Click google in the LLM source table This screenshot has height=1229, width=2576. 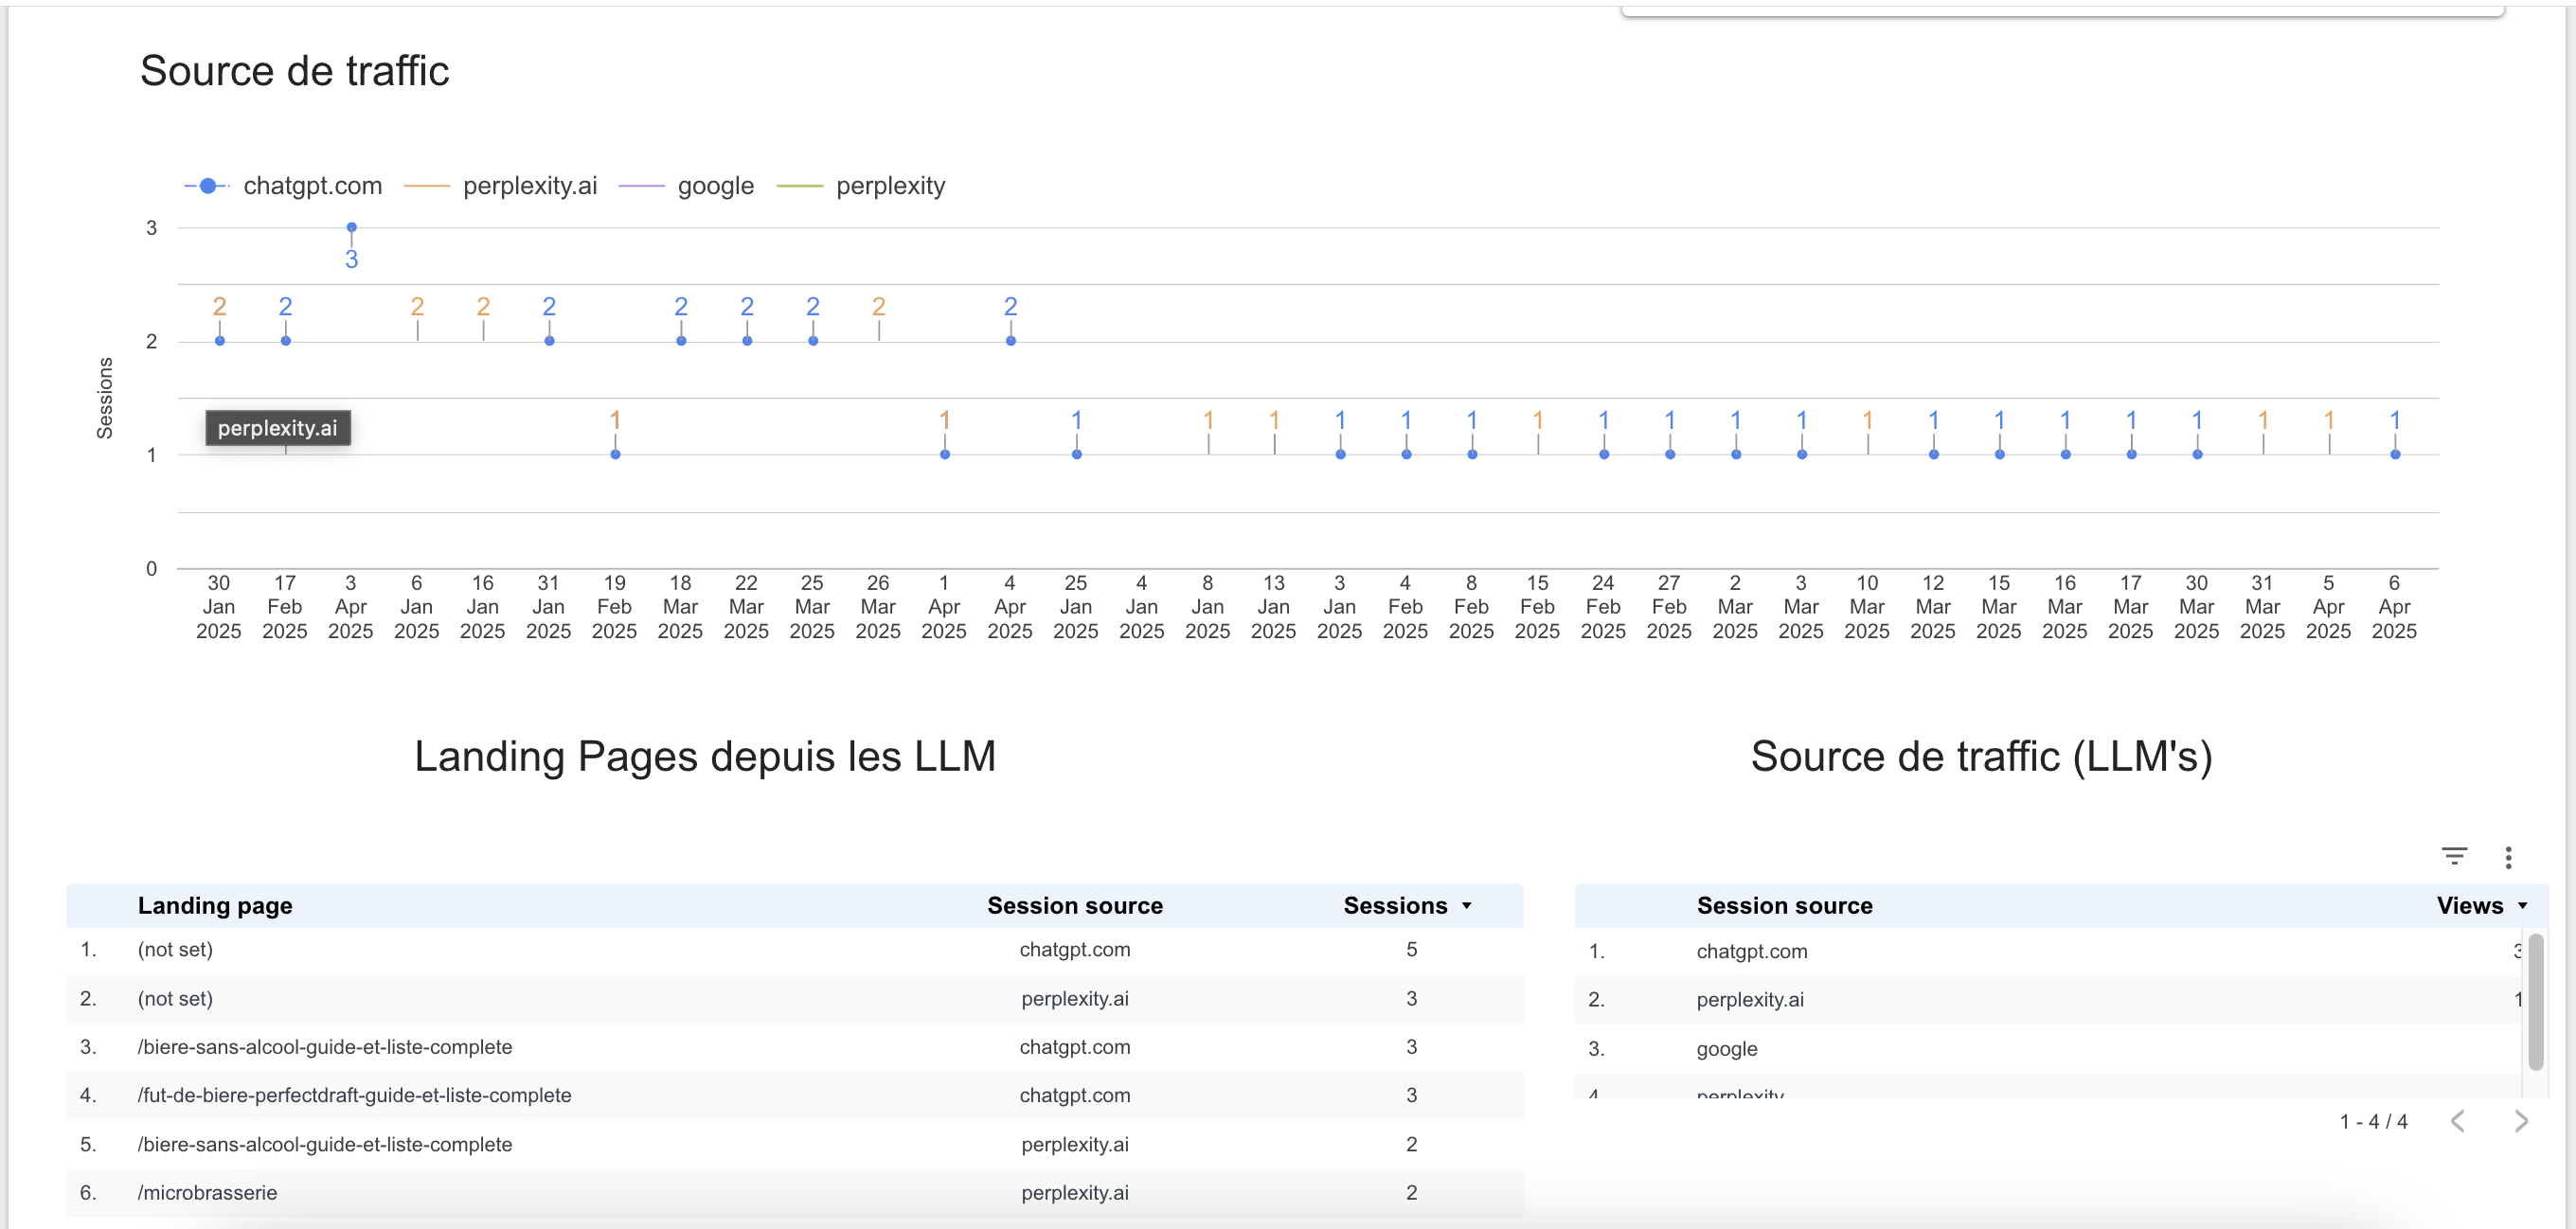[1726, 1048]
